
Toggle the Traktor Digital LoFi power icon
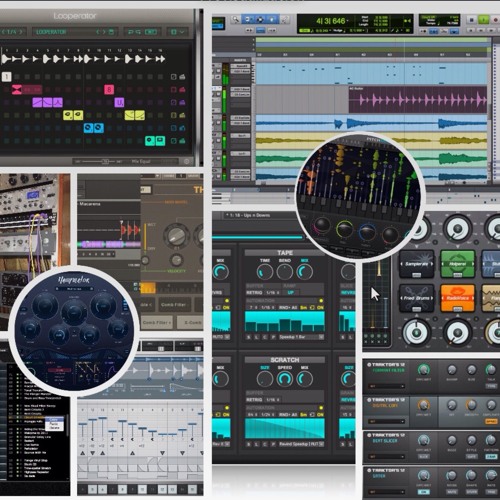(x=369, y=400)
